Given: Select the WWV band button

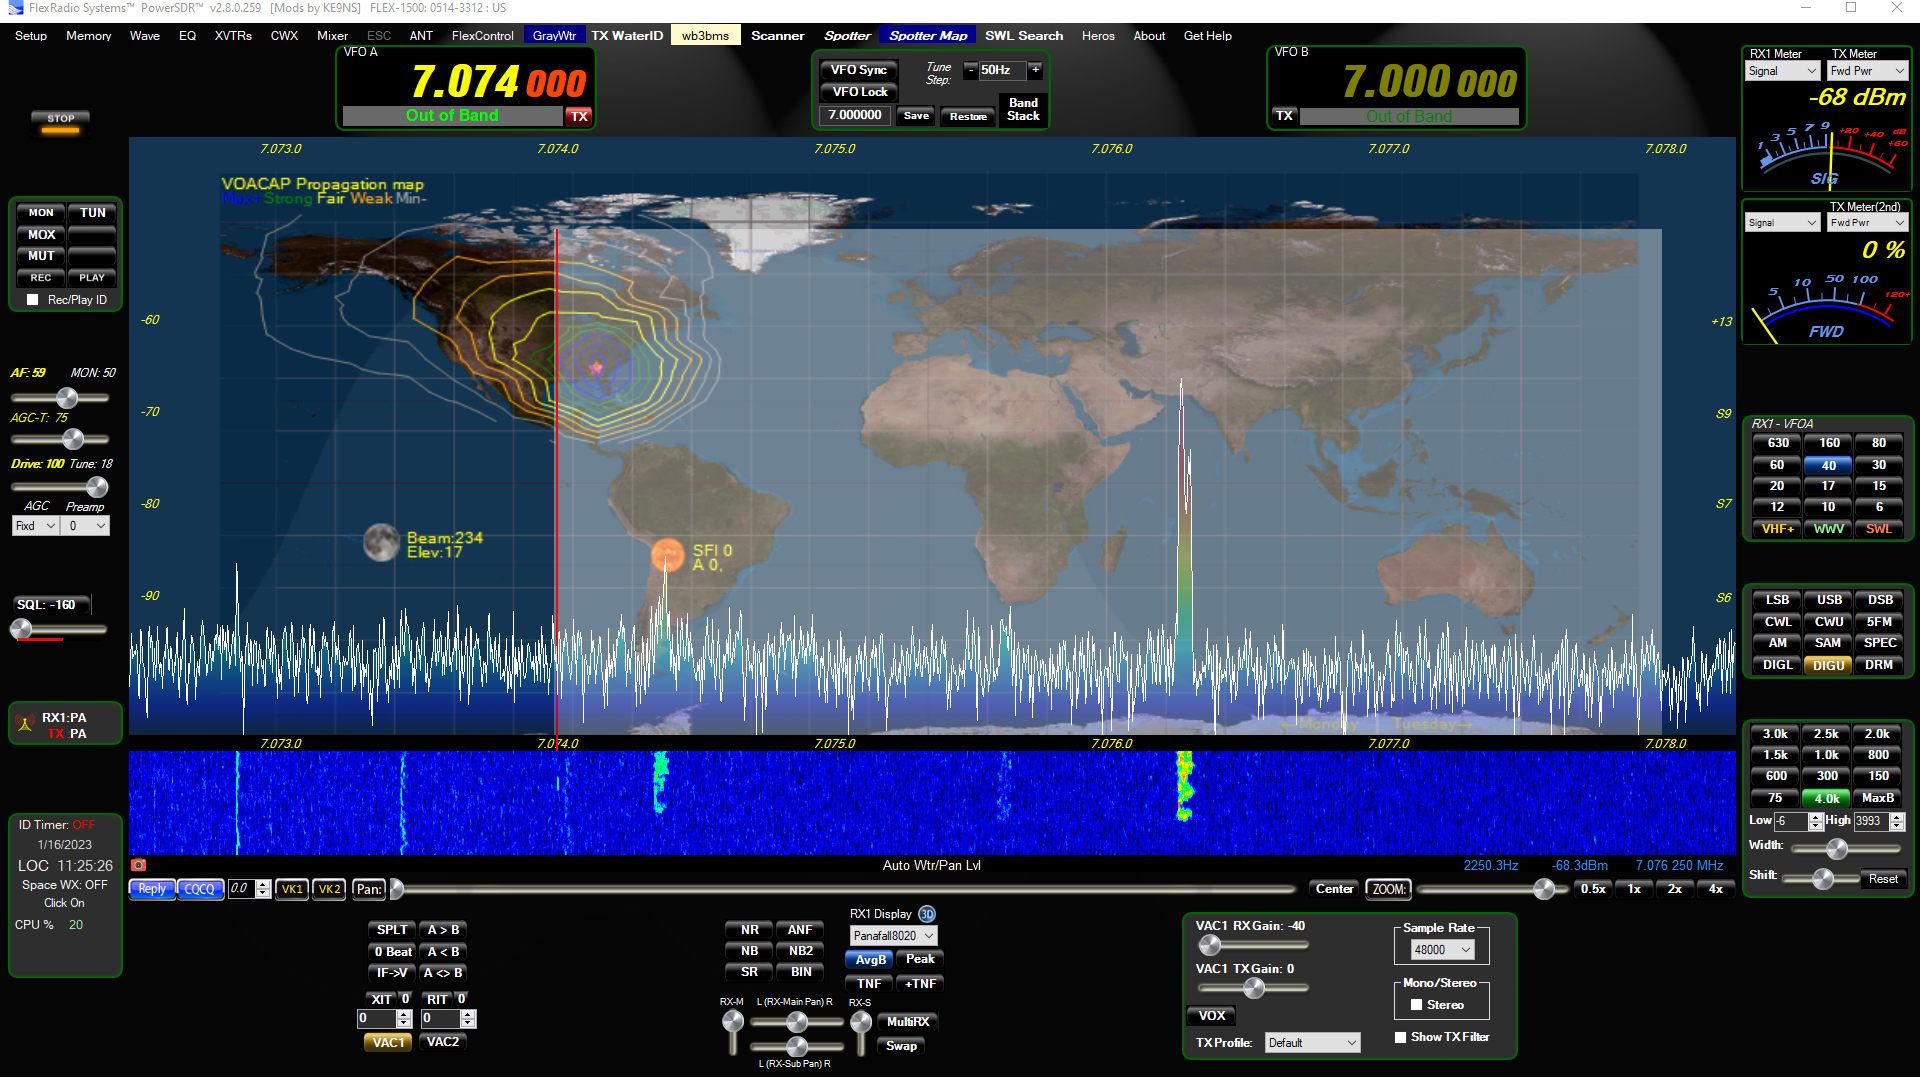Looking at the screenshot, I should click(x=1828, y=529).
